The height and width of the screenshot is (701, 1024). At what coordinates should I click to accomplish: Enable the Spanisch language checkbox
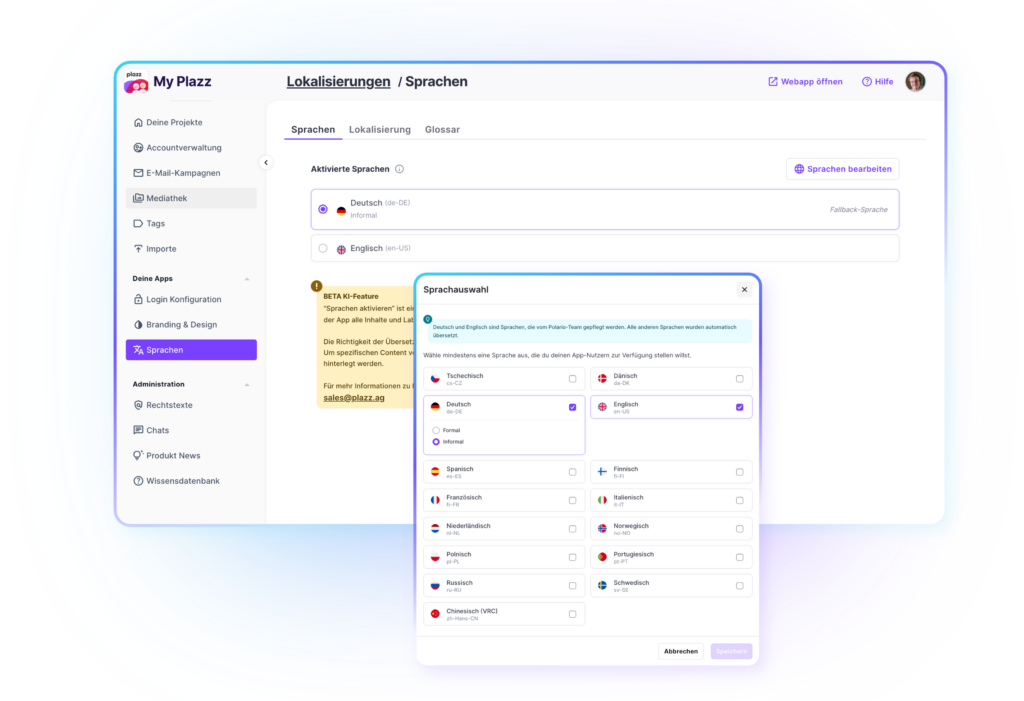pos(572,472)
